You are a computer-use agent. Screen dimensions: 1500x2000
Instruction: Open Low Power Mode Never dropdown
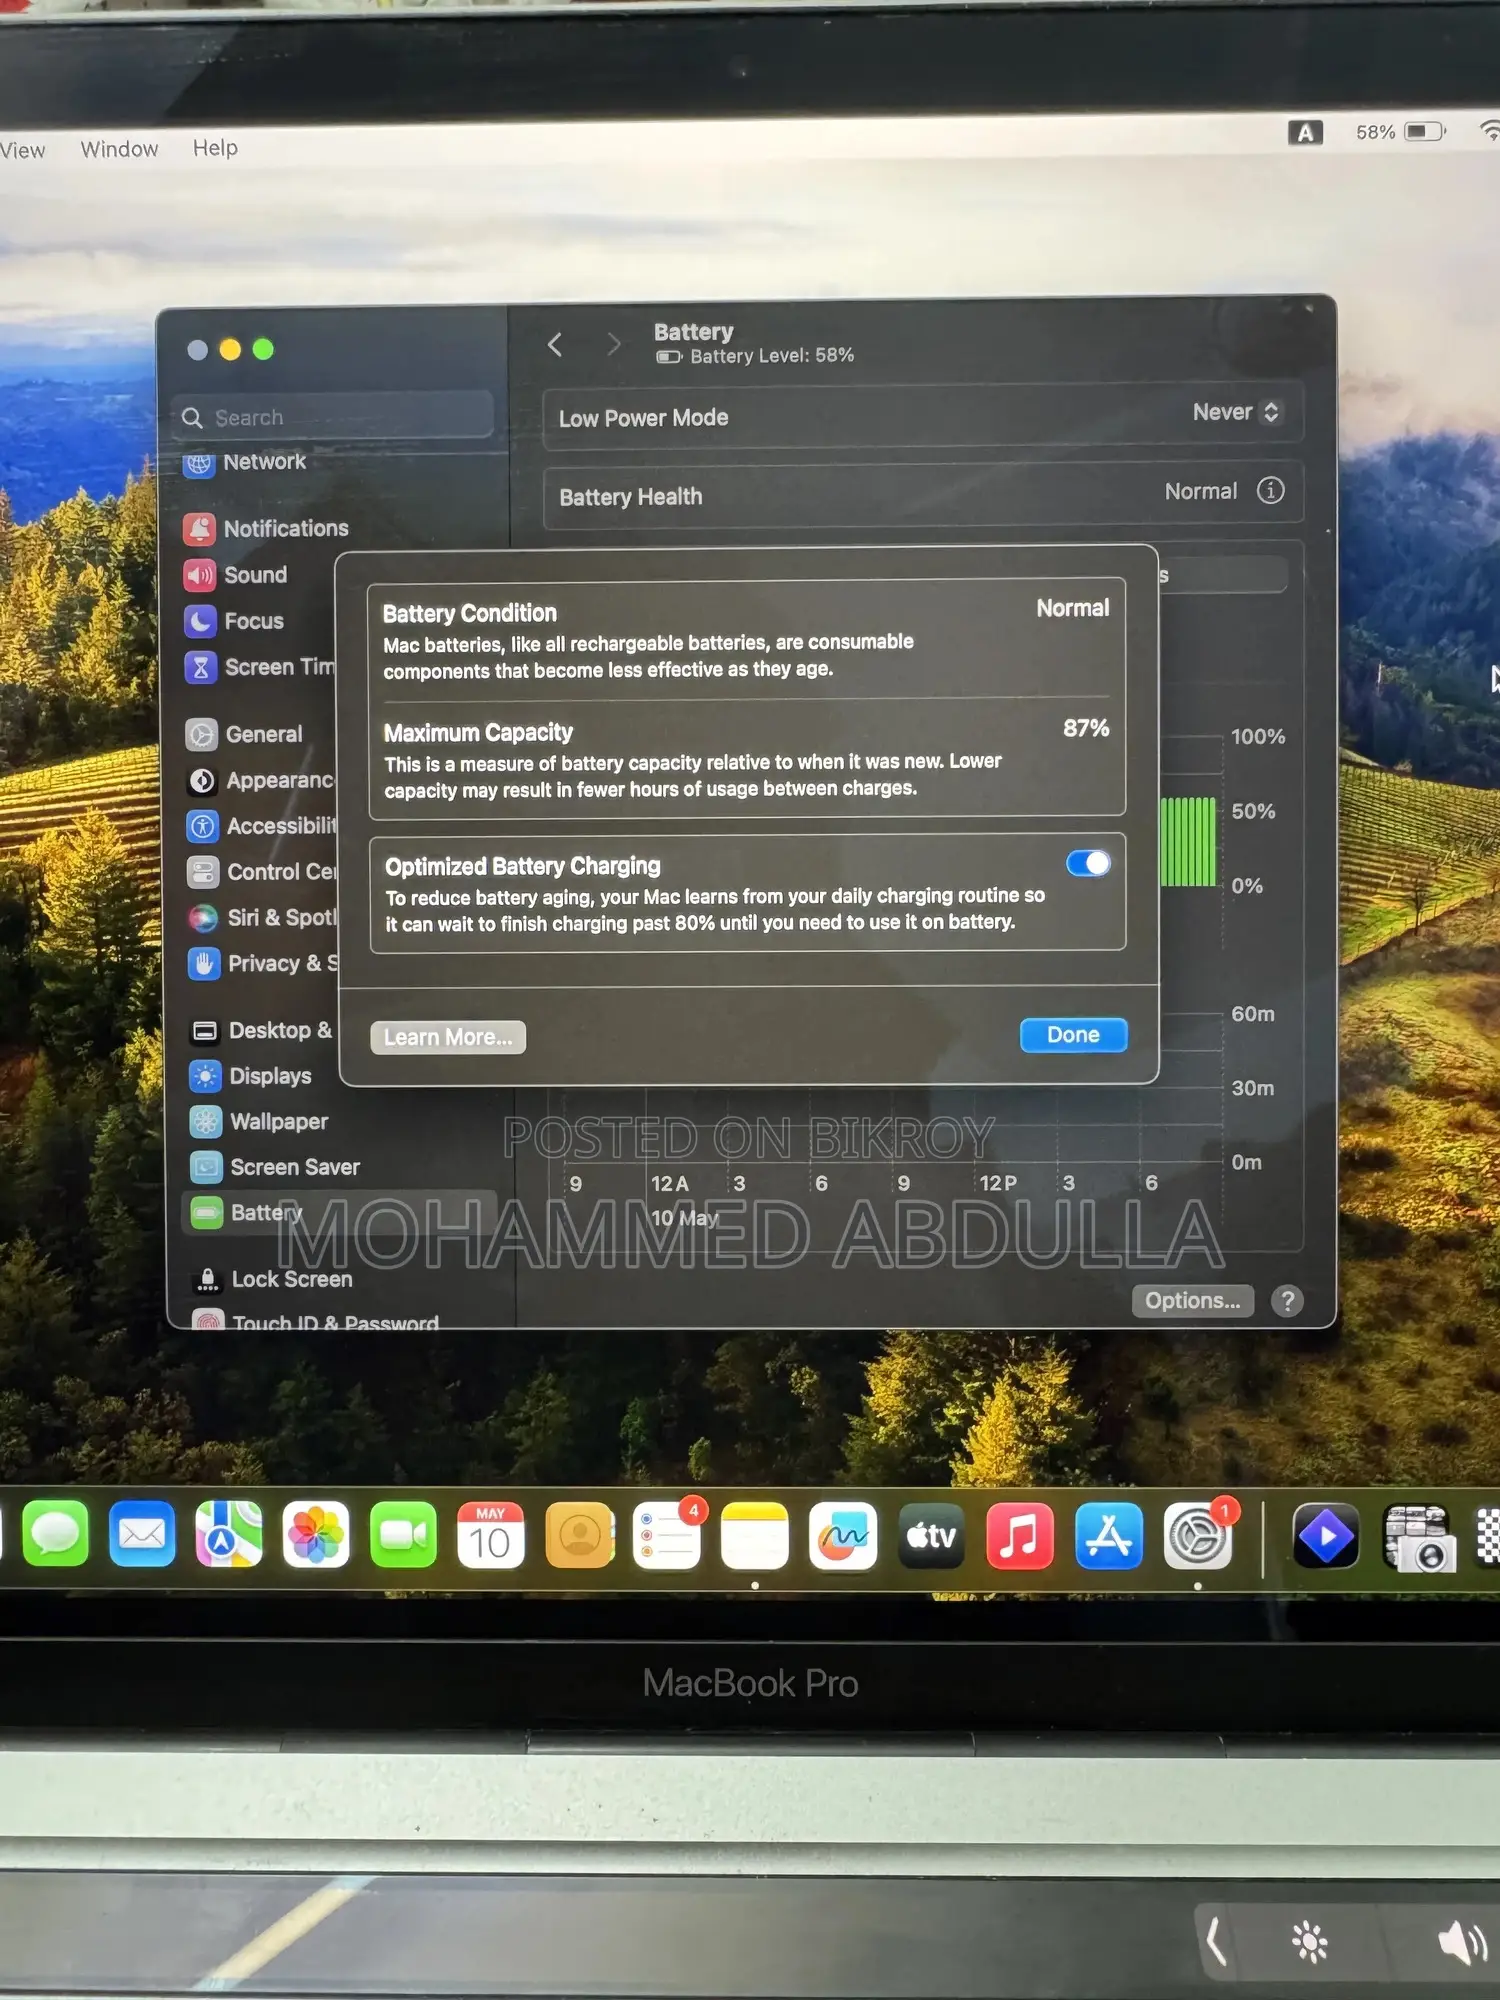1236,412
